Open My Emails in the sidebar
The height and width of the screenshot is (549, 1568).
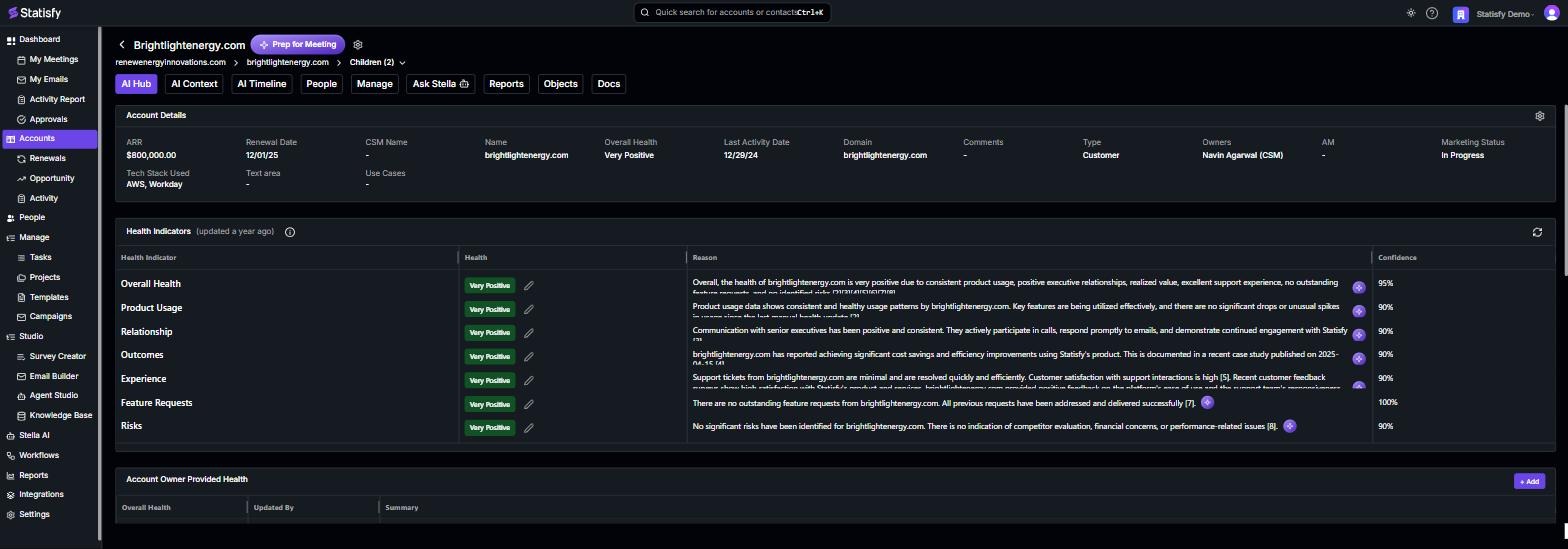click(x=48, y=80)
